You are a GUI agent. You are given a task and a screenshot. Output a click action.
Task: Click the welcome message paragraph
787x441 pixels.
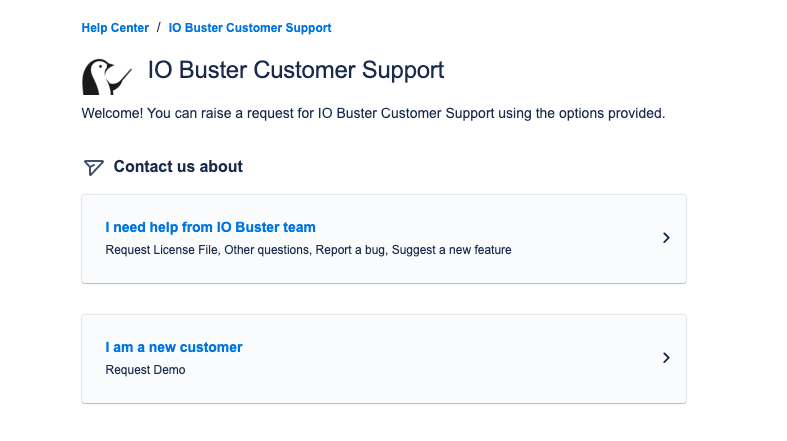pos(372,114)
